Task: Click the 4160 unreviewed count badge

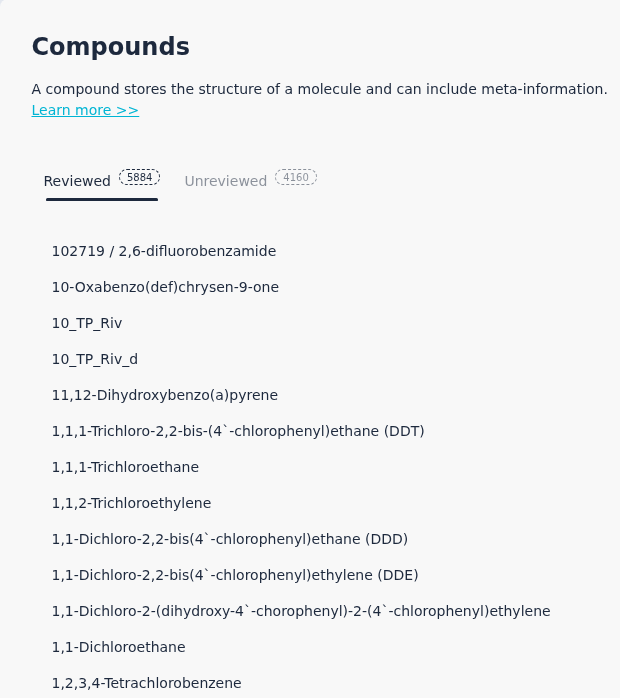Action: point(296,177)
